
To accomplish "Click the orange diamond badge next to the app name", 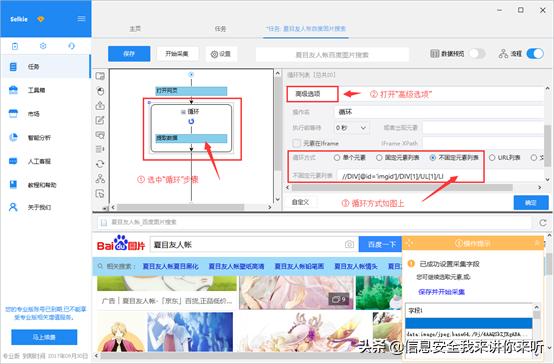I will pos(41,19).
